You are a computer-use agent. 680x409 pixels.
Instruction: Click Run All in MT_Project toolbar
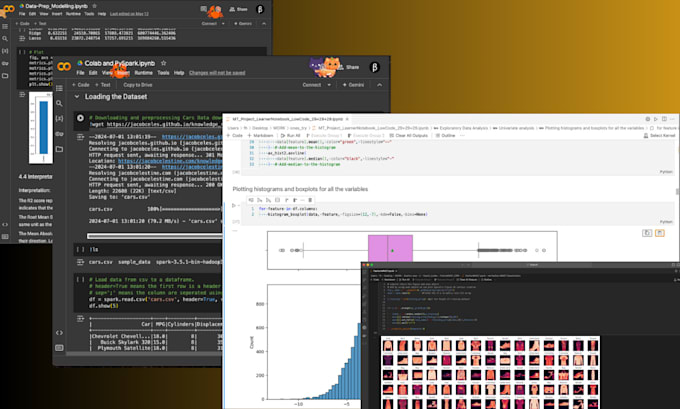[291, 136]
